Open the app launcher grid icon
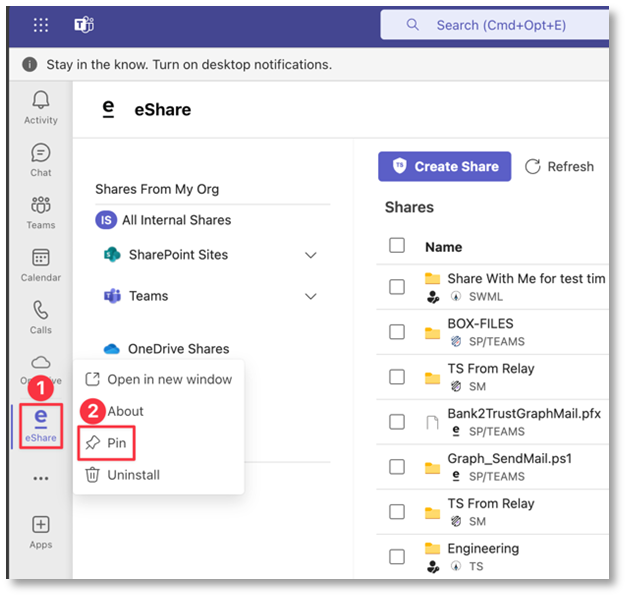 (41, 25)
